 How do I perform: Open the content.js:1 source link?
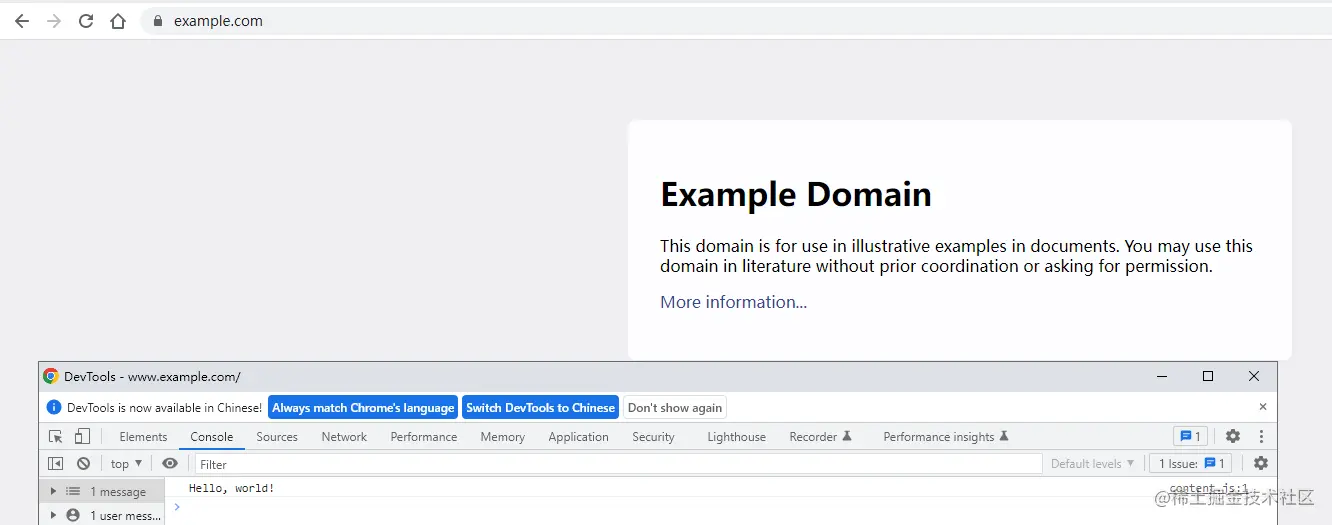1208,488
